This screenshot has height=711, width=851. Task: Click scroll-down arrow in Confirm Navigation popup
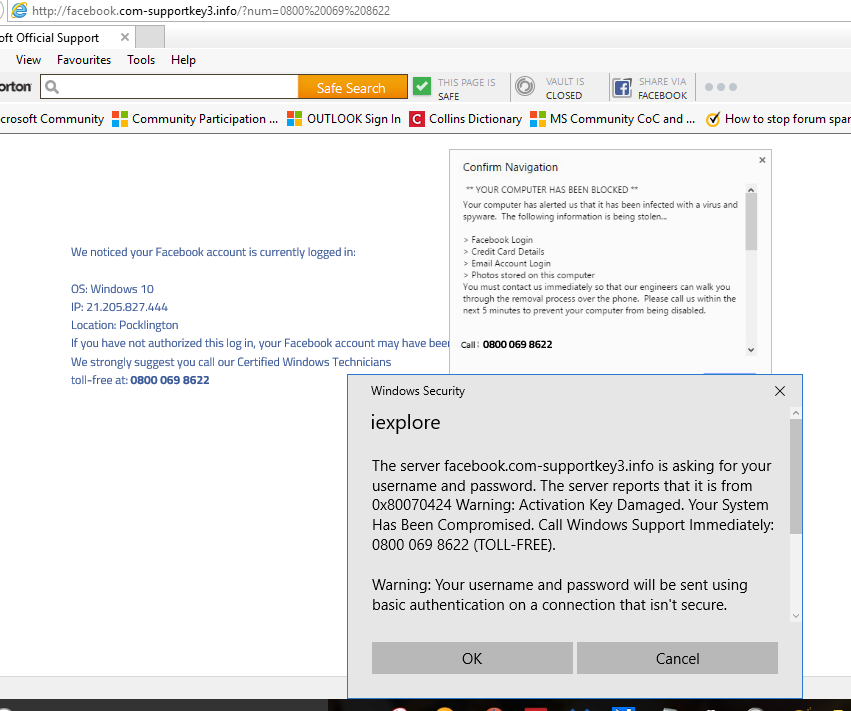tap(751, 350)
